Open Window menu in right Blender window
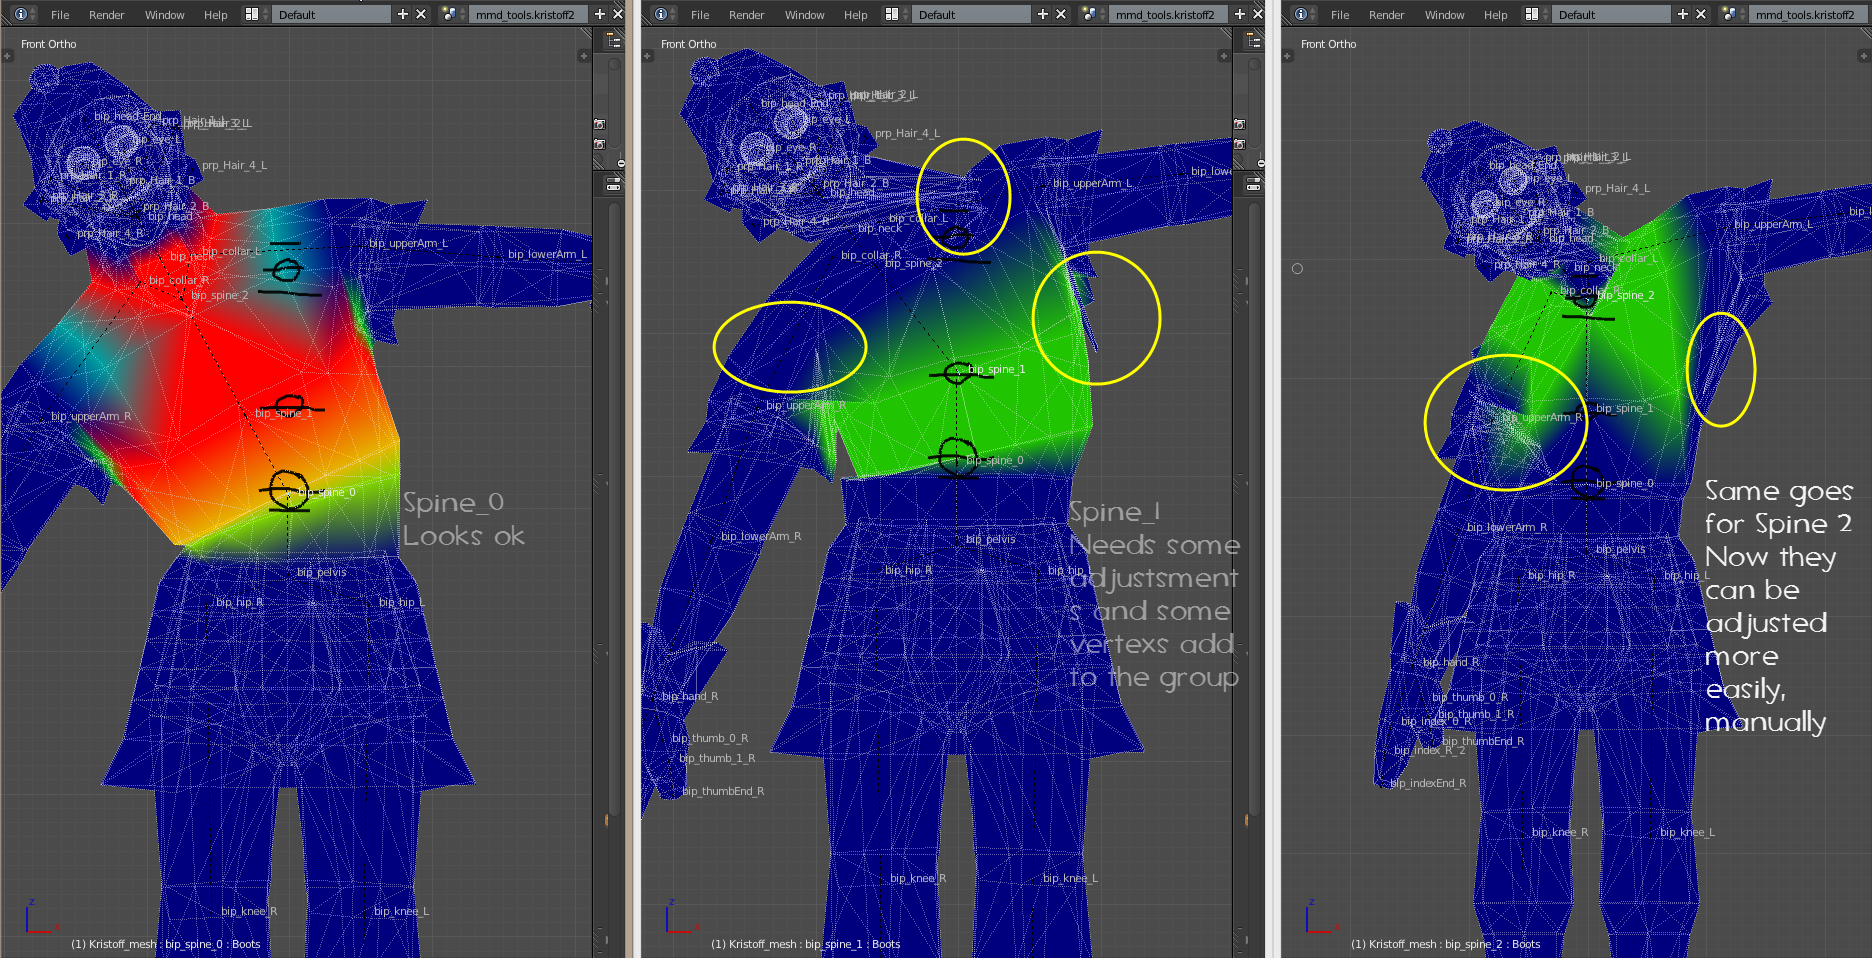 (1445, 15)
